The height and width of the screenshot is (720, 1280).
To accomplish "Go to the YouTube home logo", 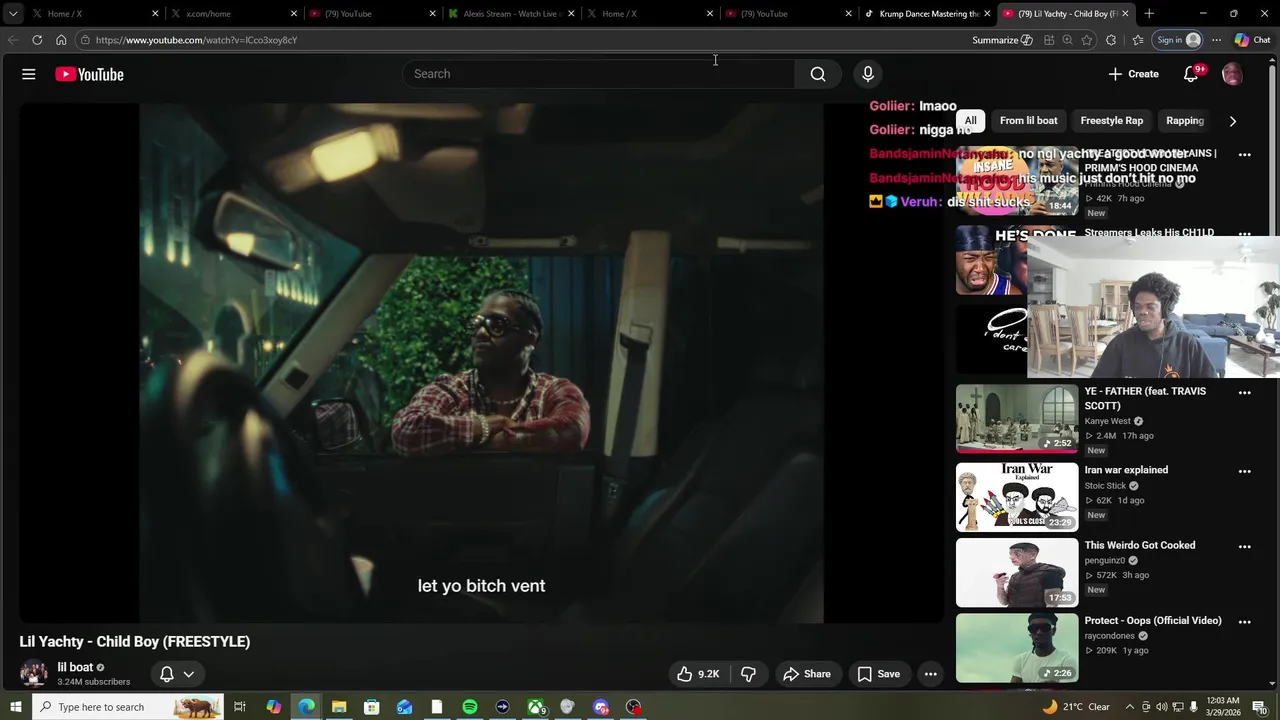I will 89,74.
